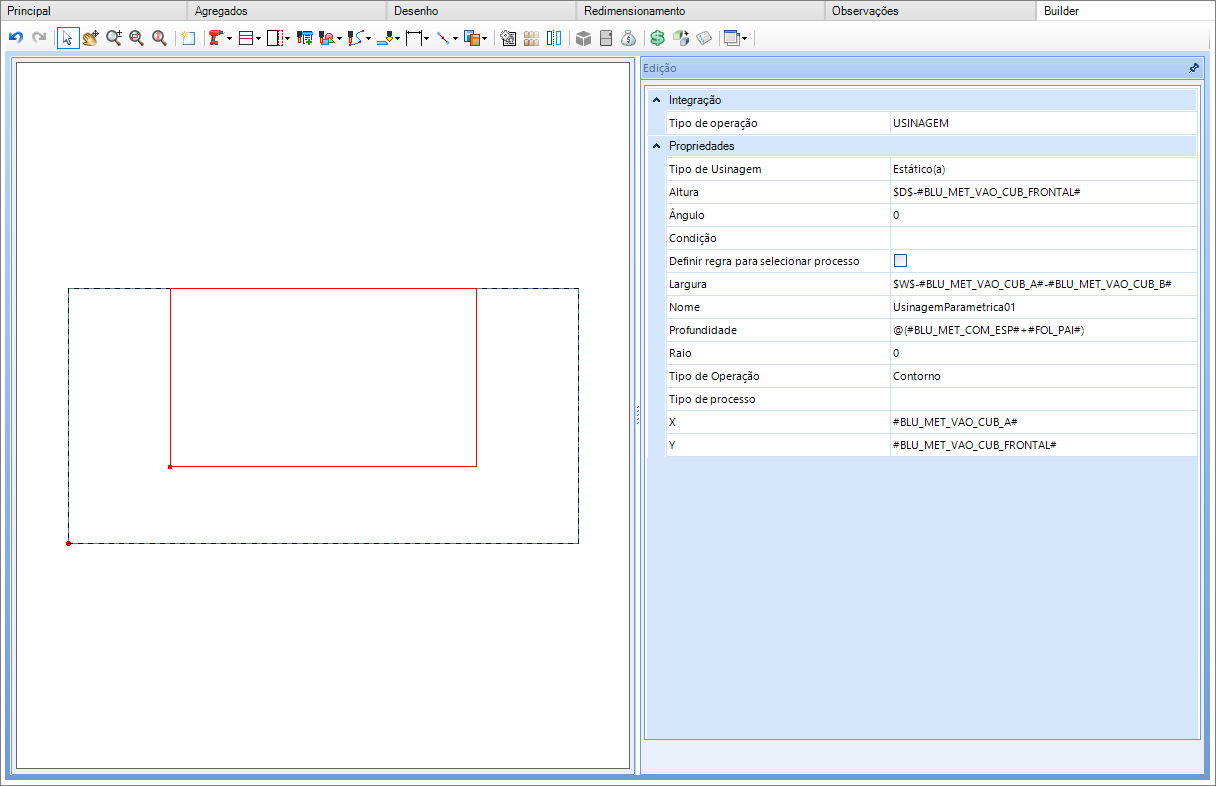Screen dimensions: 1216x786
Task: Click the cascading windows icon
Action: 732,38
